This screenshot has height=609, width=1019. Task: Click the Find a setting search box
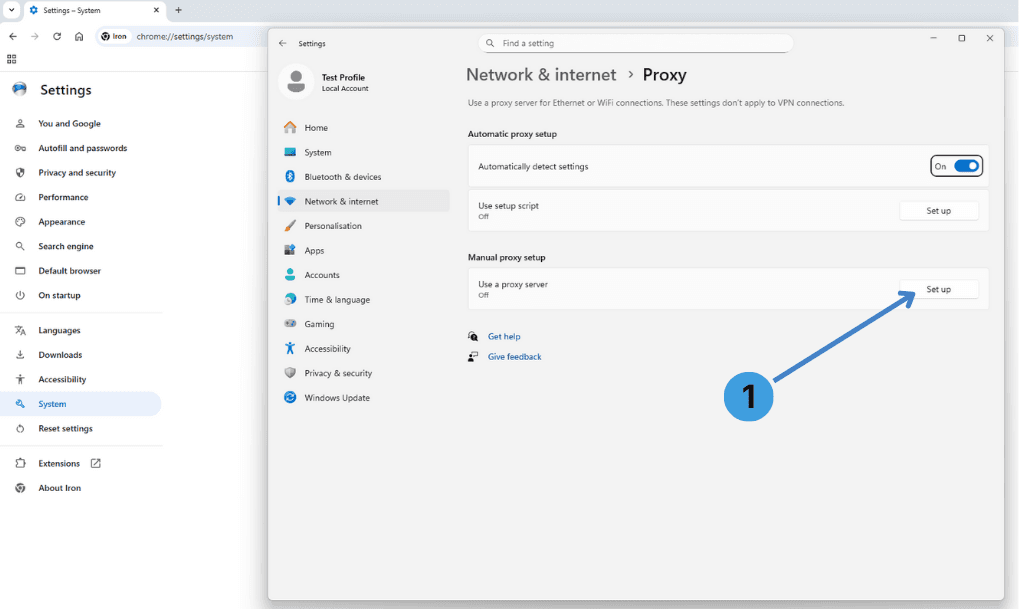[x=636, y=44]
